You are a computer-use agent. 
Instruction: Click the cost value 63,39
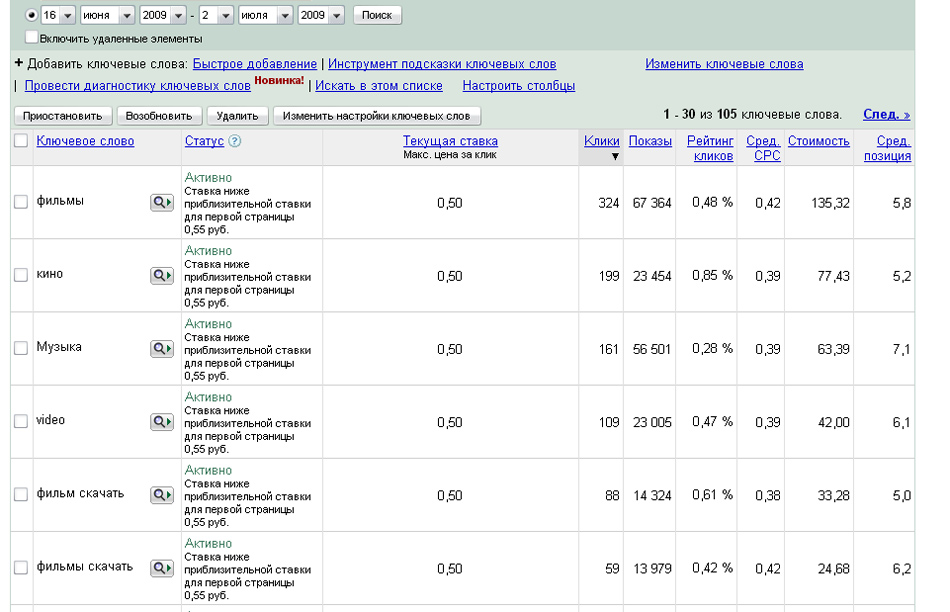coord(833,349)
